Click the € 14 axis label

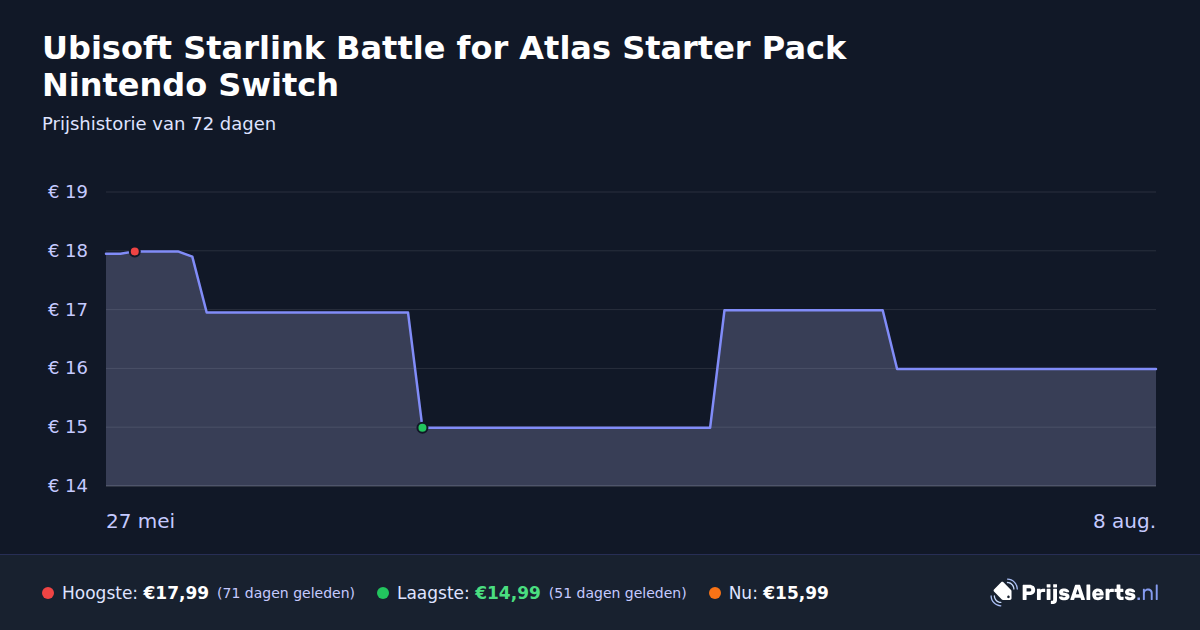pyautogui.click(x=68, y=486)
